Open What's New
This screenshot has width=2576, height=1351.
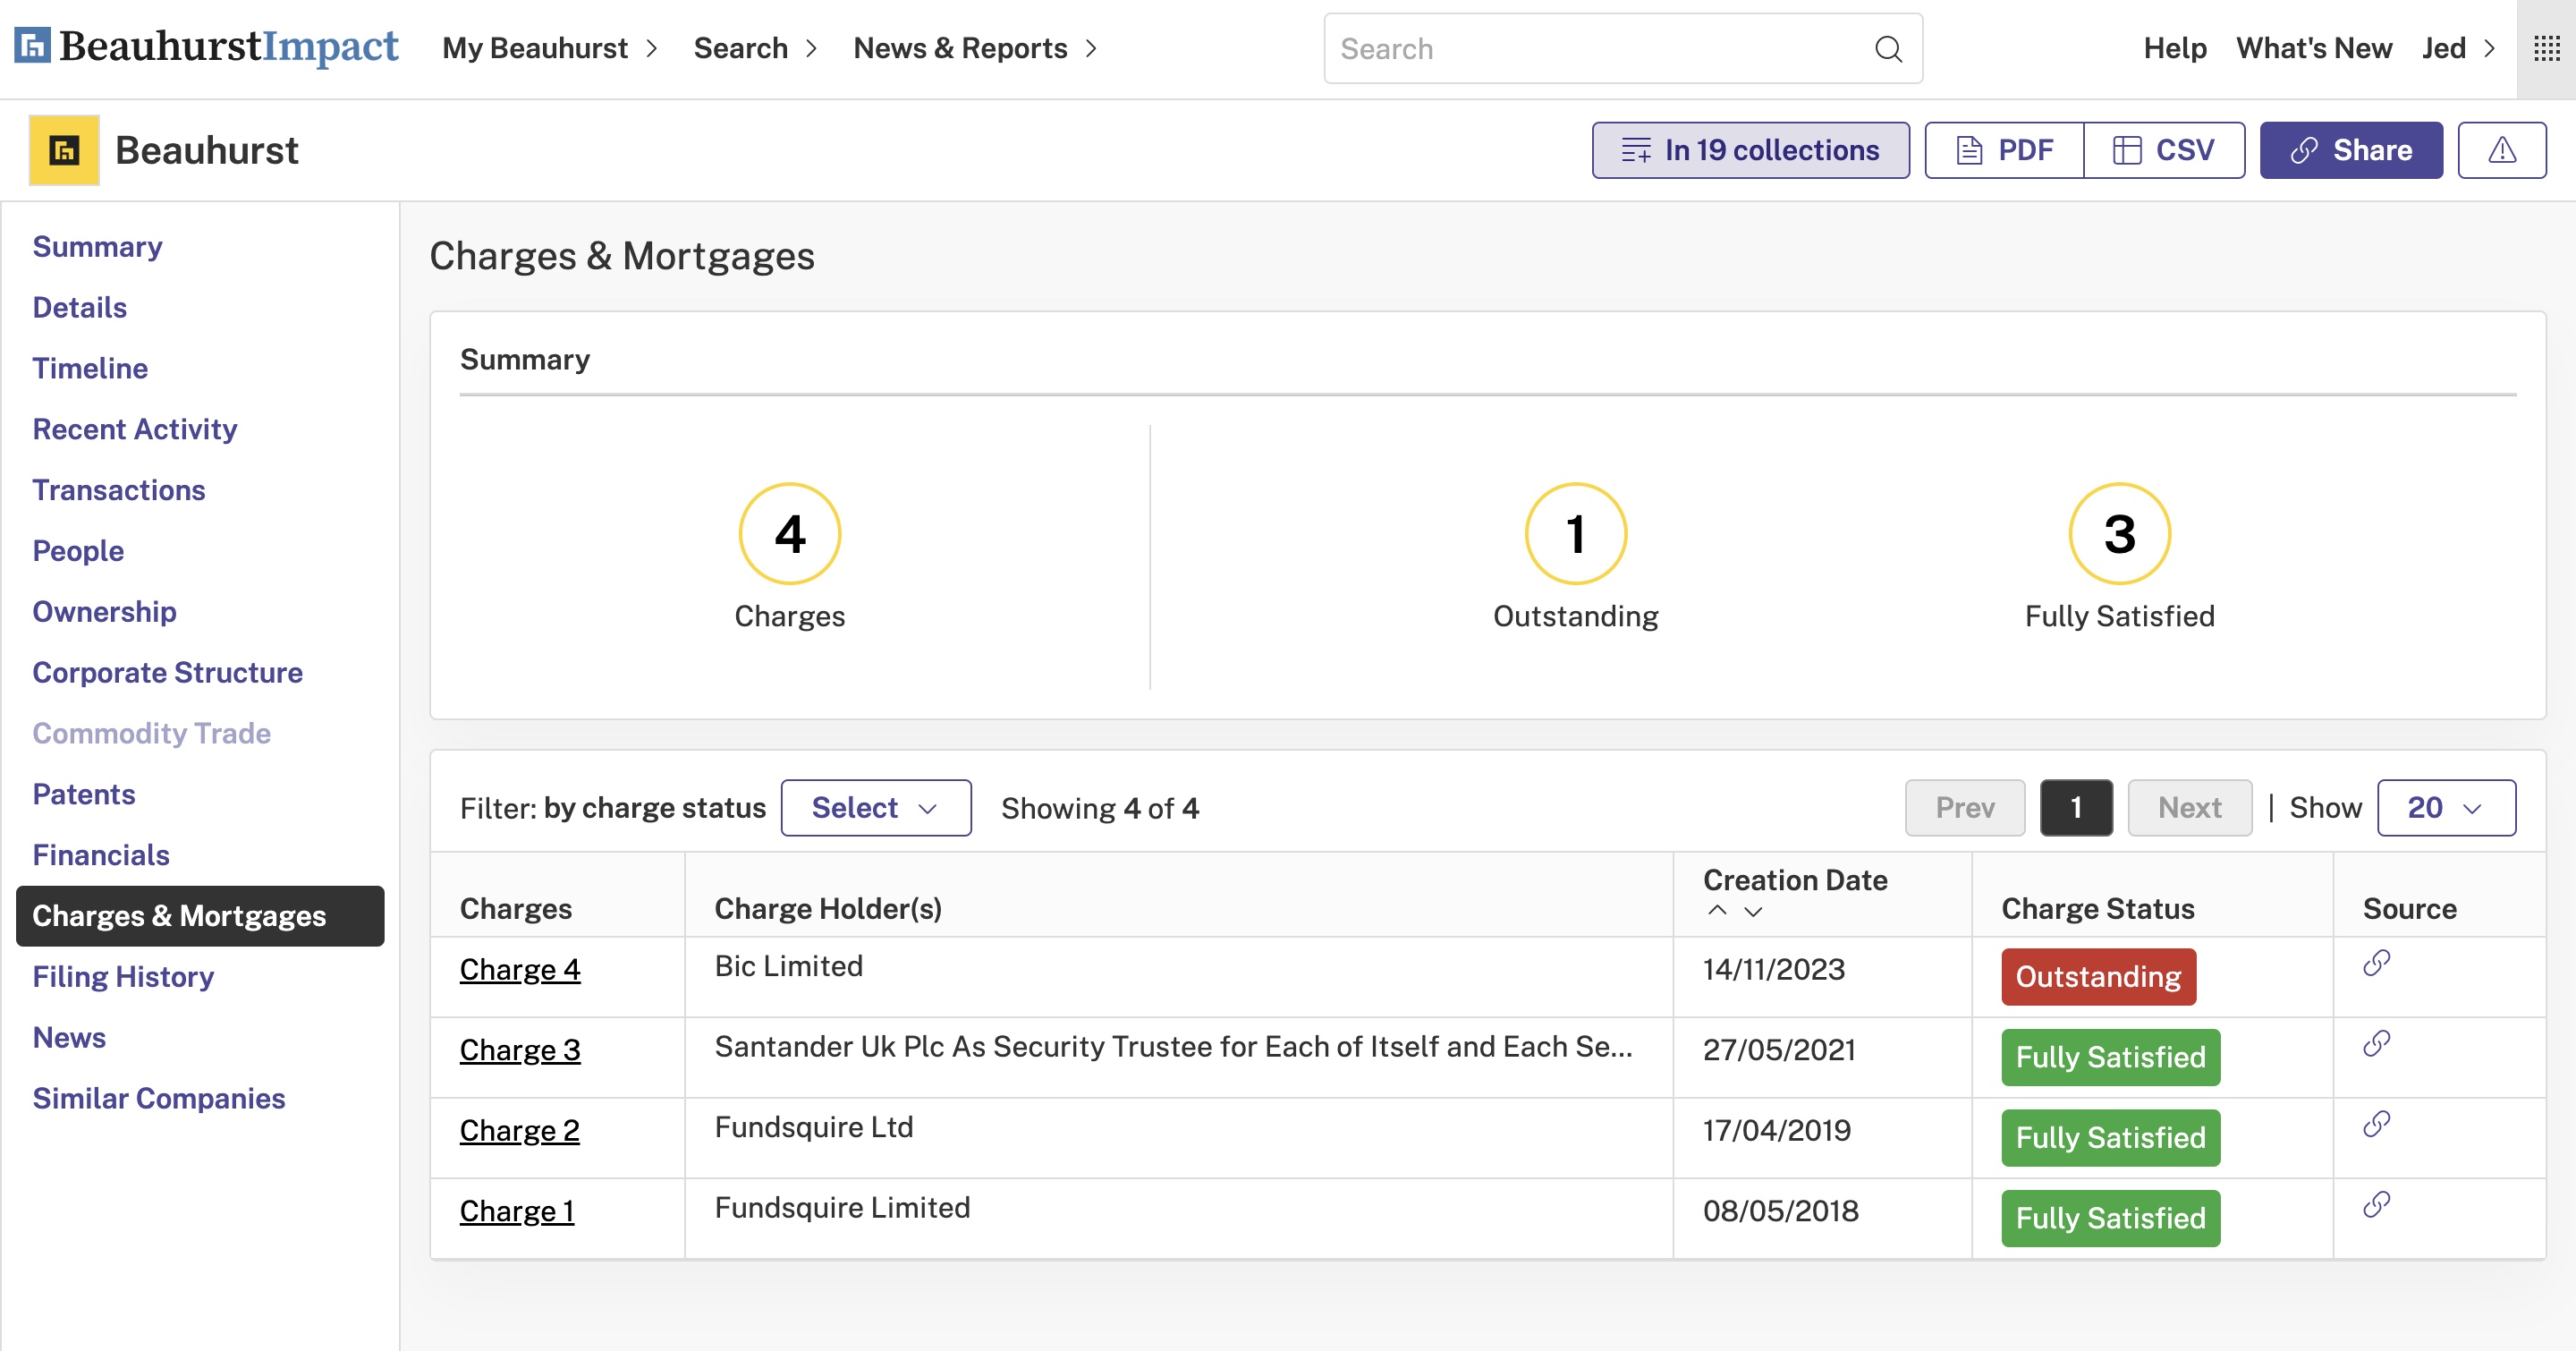point(2314,48)
